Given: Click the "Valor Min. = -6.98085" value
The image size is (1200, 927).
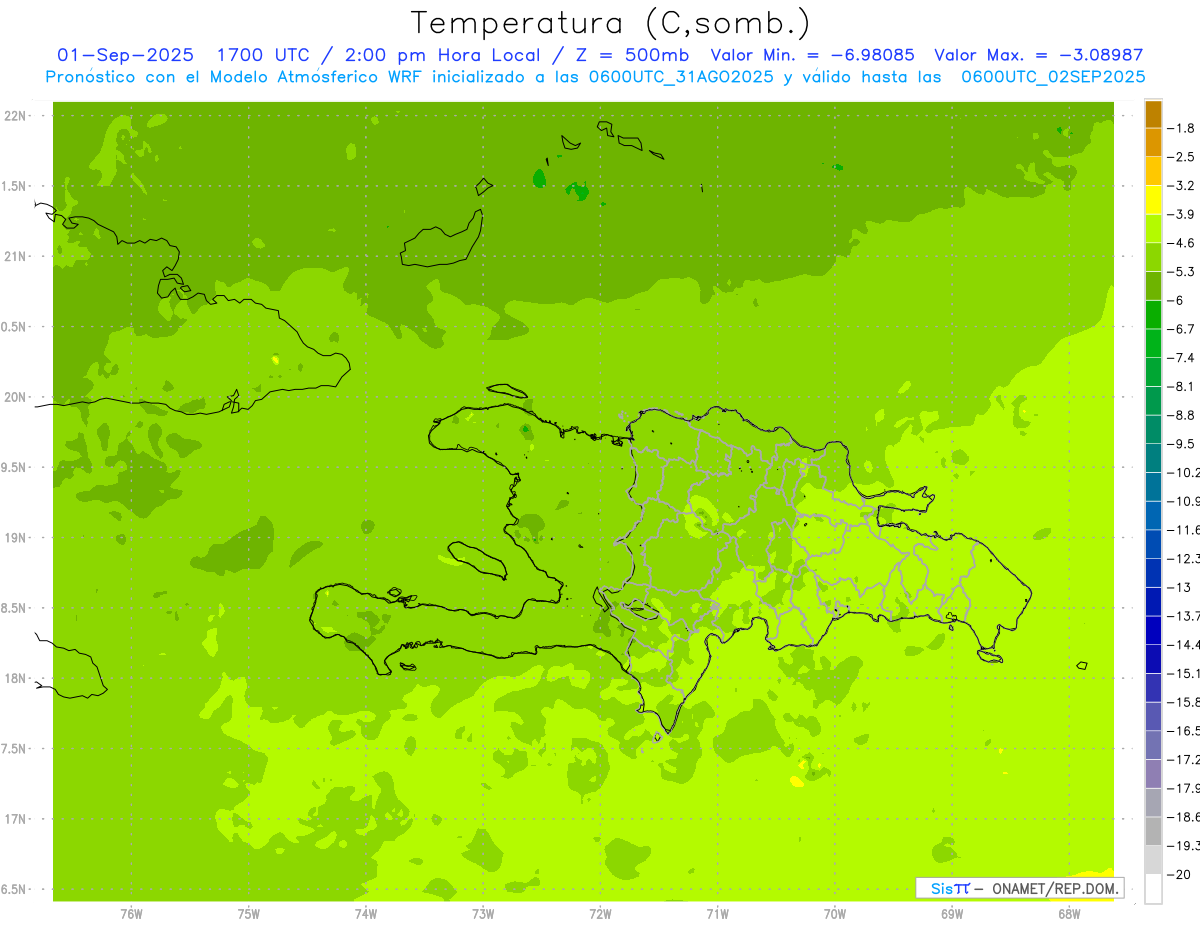Looking at the screenshot, I should [812, 56].
